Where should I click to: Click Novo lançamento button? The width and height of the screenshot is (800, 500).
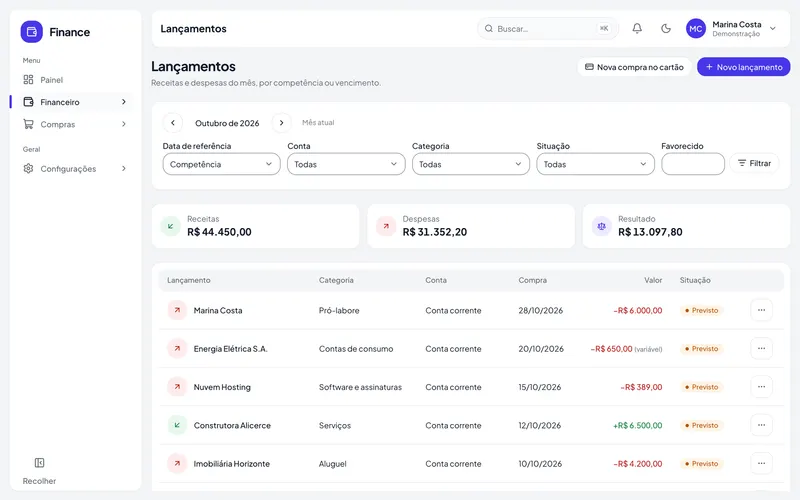coord(743,67)
